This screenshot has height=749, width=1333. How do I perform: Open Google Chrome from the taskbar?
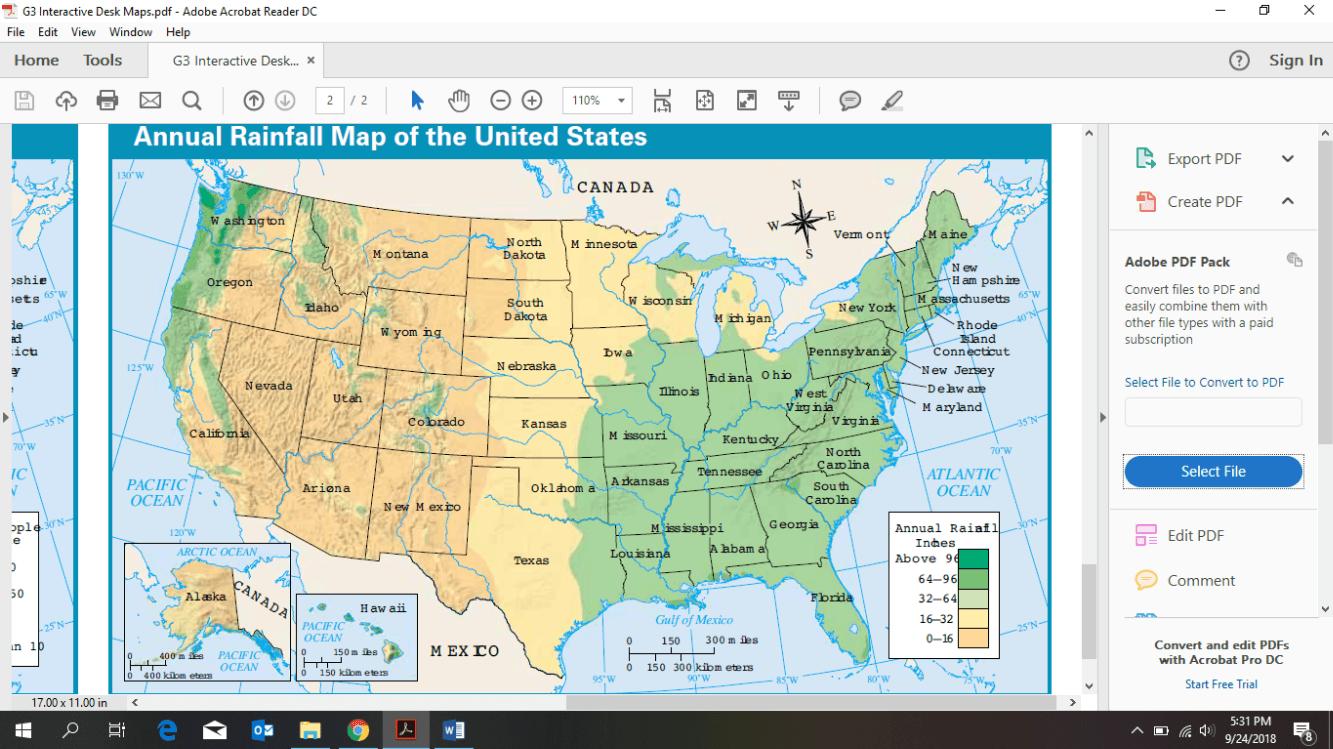pyautogui.click(x=358, y=731)
